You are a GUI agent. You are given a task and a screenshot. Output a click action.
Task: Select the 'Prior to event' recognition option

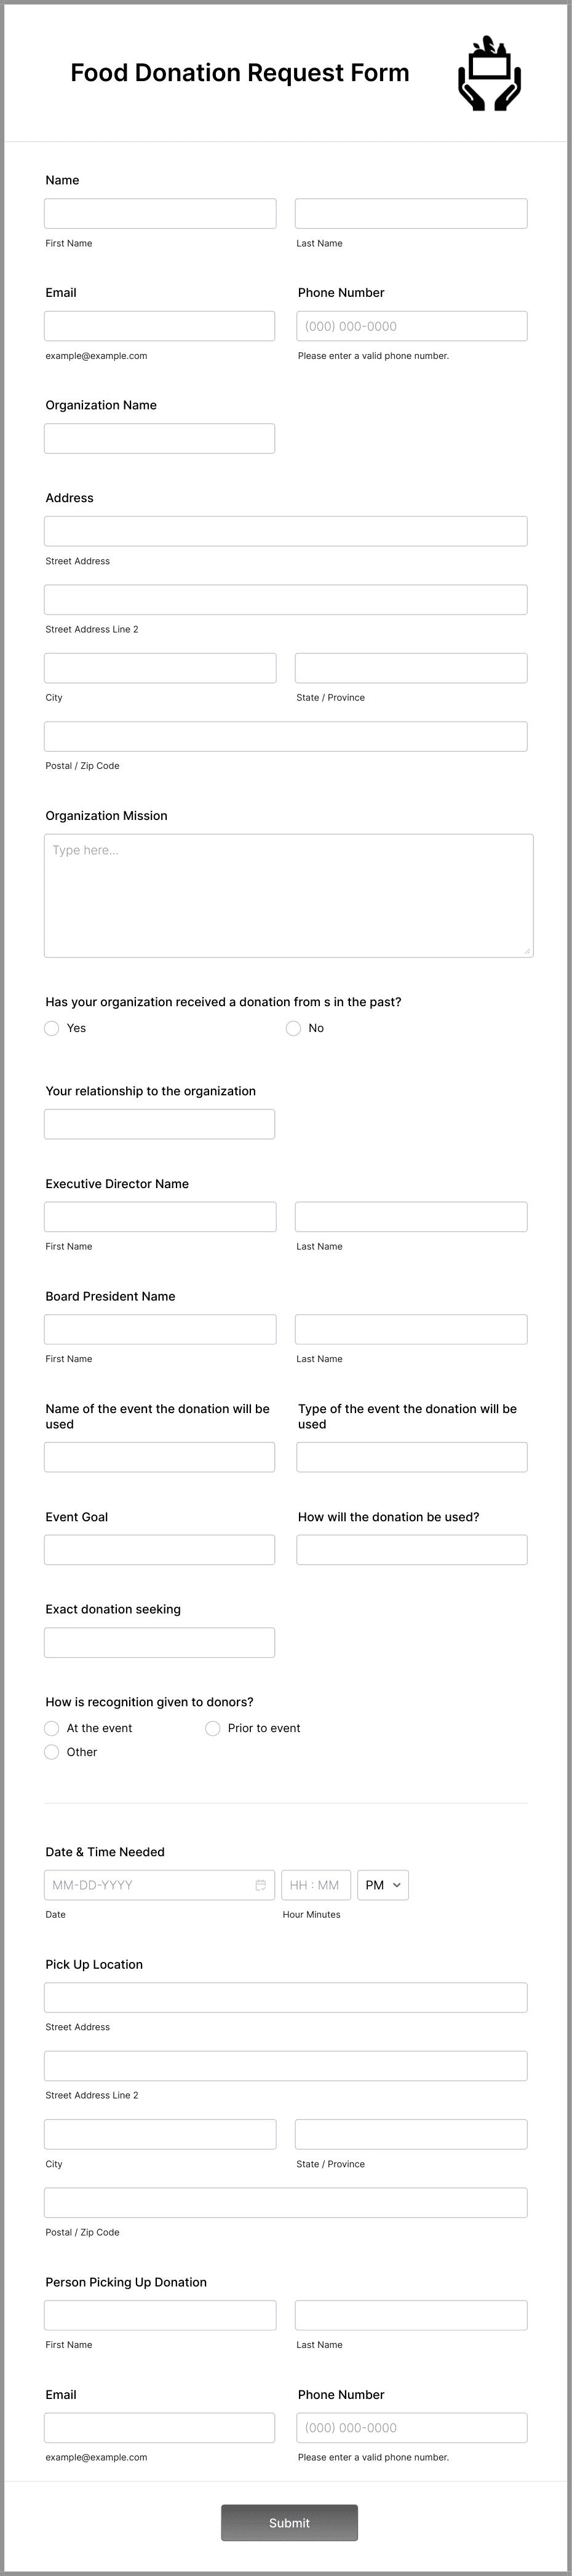pos(212,1727)
